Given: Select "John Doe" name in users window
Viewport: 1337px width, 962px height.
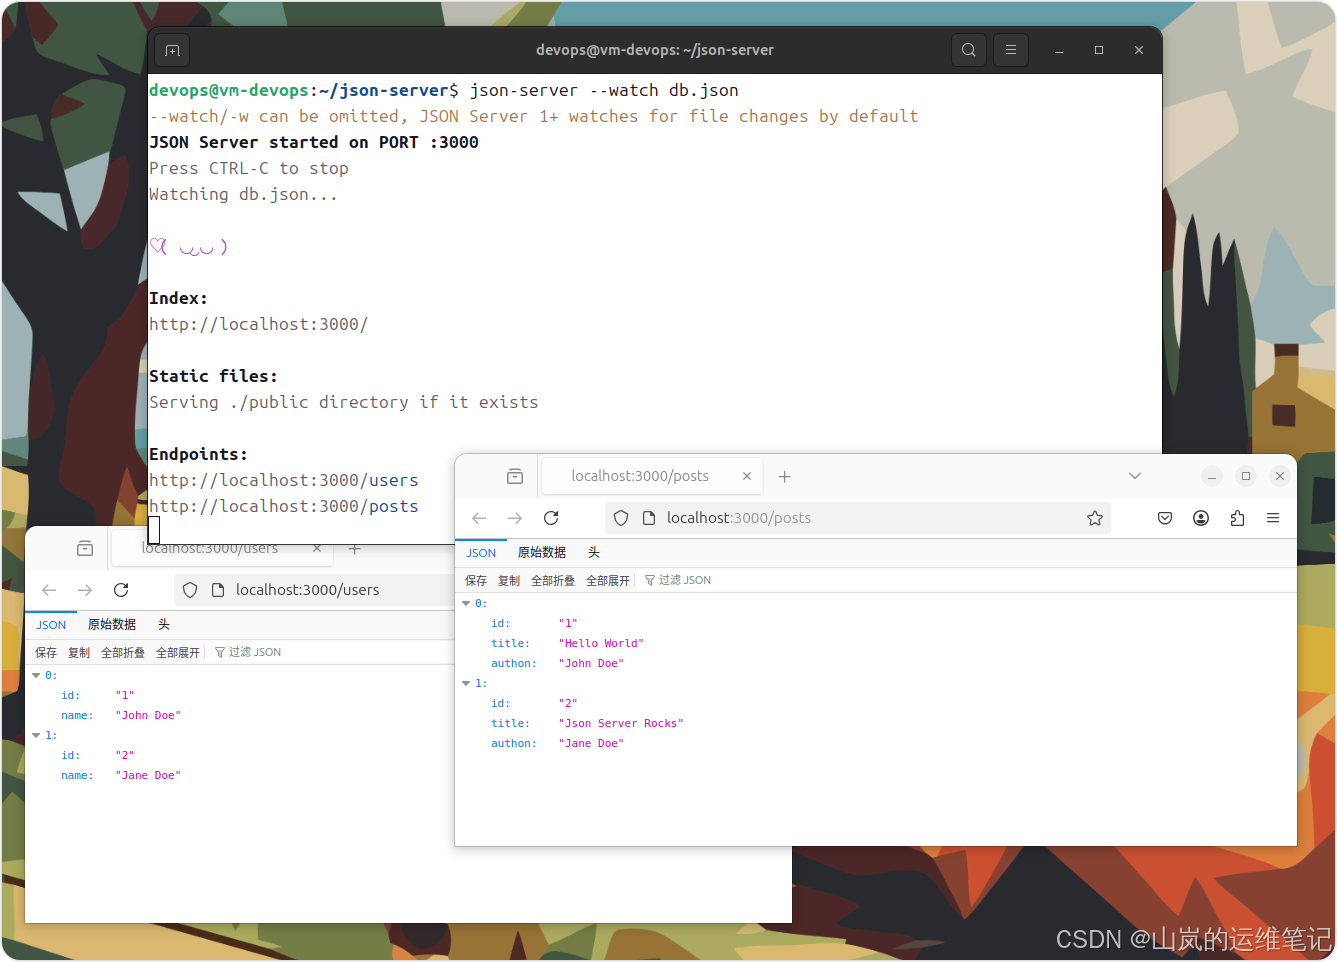Looking at the screenshot, I should pyautogui.click(x=148, y=715).
